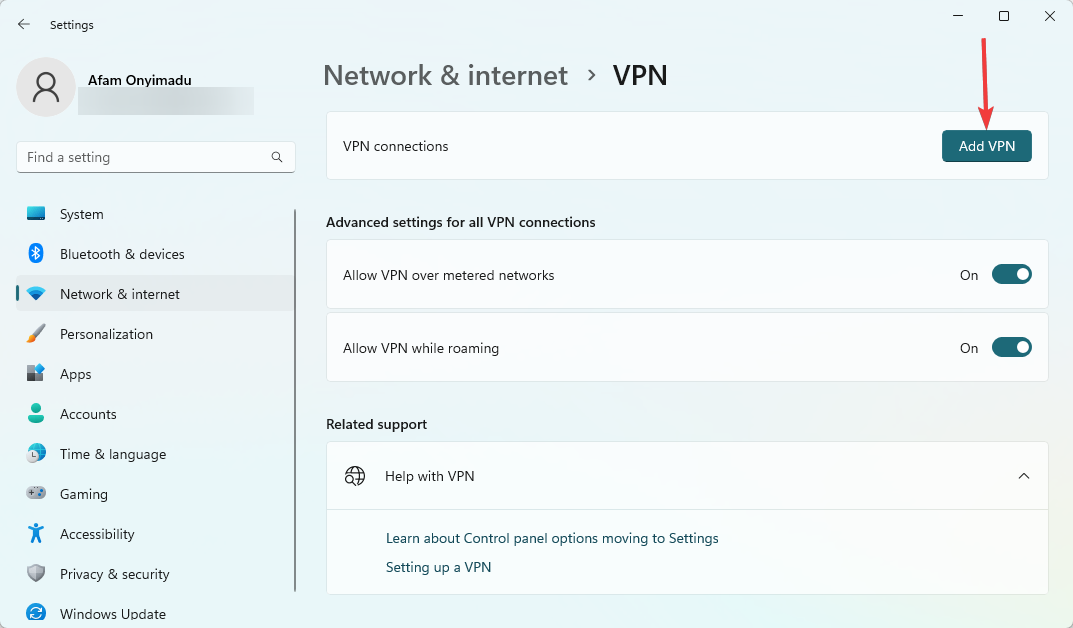Click the VPN connections label
Viewport: 1073px width, 628px height.
(396, 146)
